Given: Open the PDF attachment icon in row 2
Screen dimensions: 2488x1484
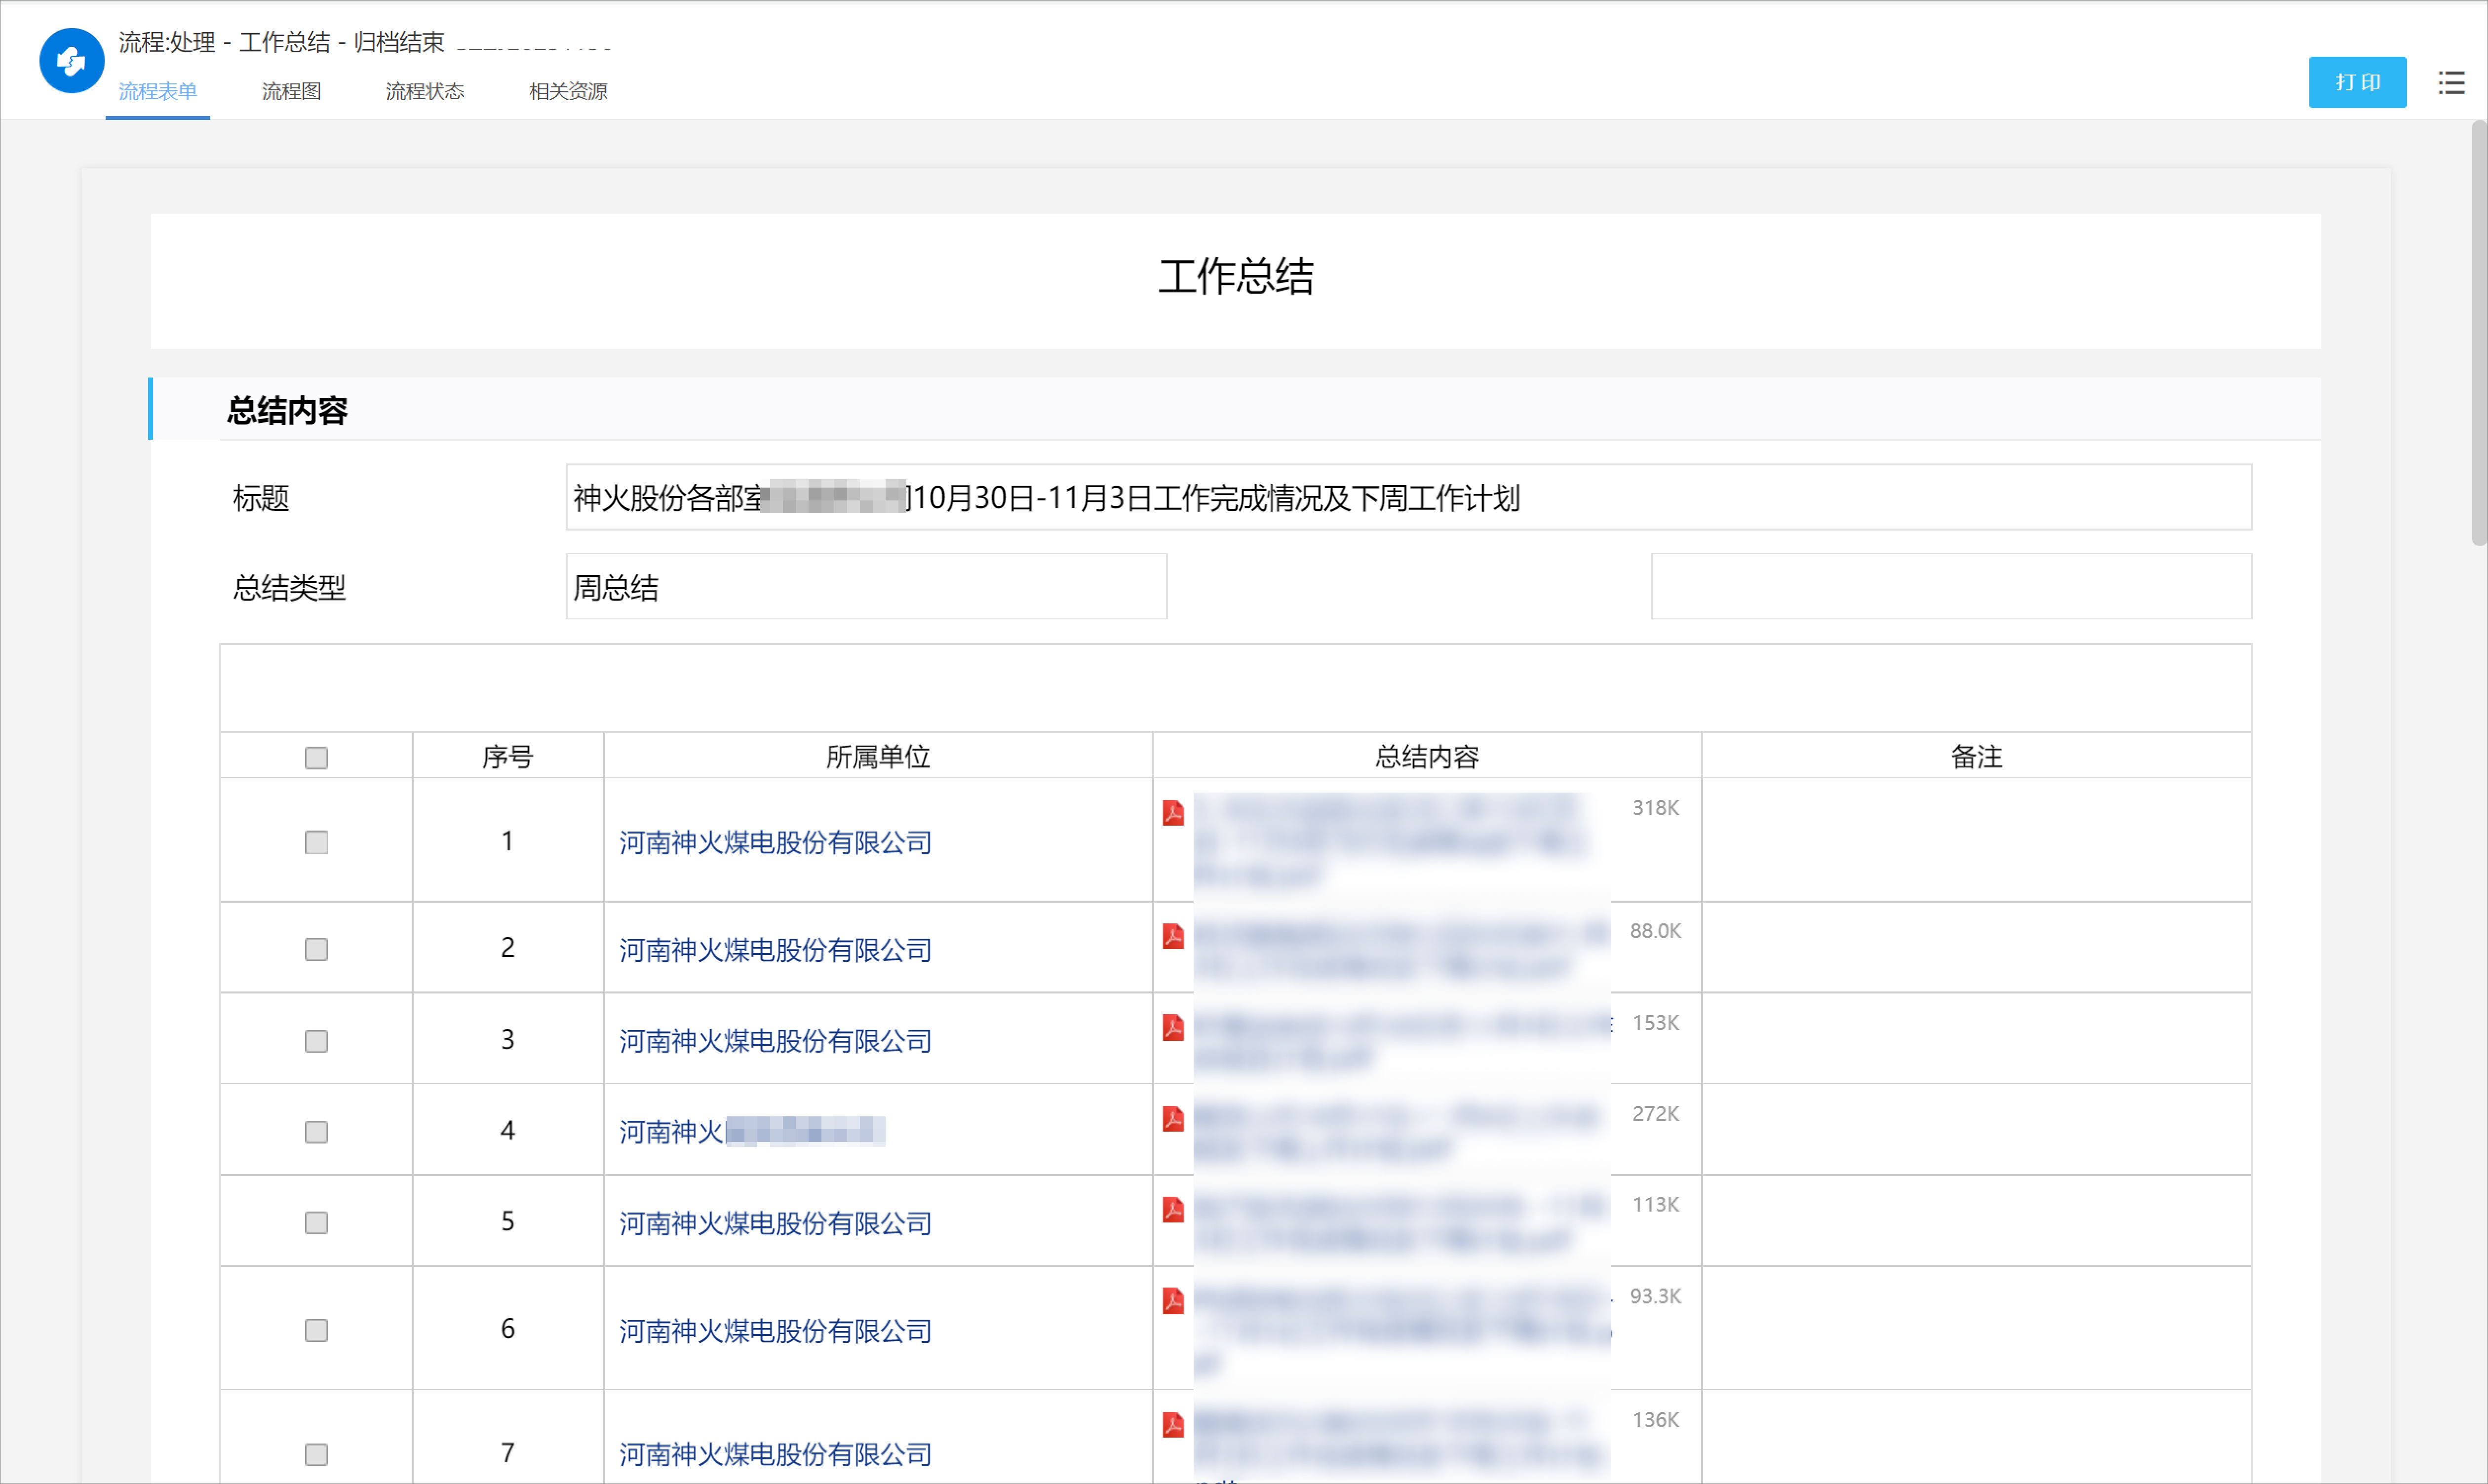Looking at the screenshot, I should (1173, 936).
